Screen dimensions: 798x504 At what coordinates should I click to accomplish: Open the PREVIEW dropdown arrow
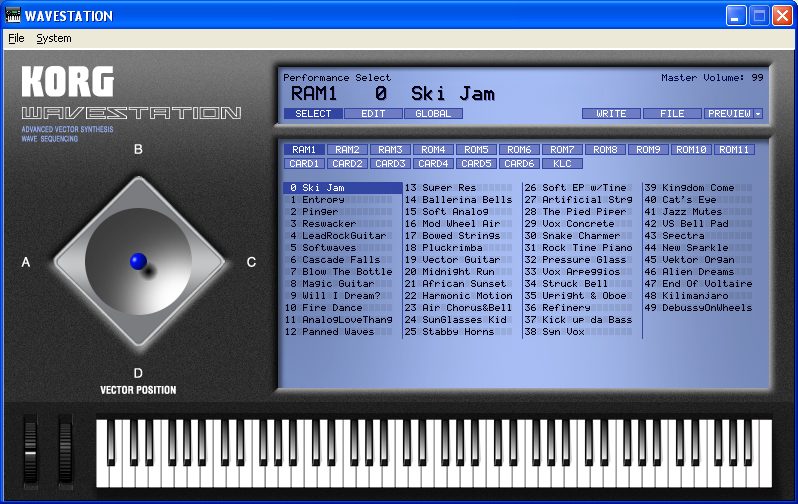758,114
